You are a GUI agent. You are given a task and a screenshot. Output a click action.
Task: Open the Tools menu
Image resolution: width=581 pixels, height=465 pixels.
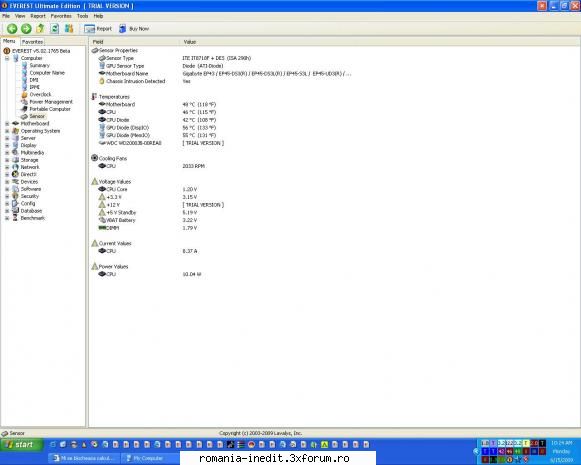82,16
